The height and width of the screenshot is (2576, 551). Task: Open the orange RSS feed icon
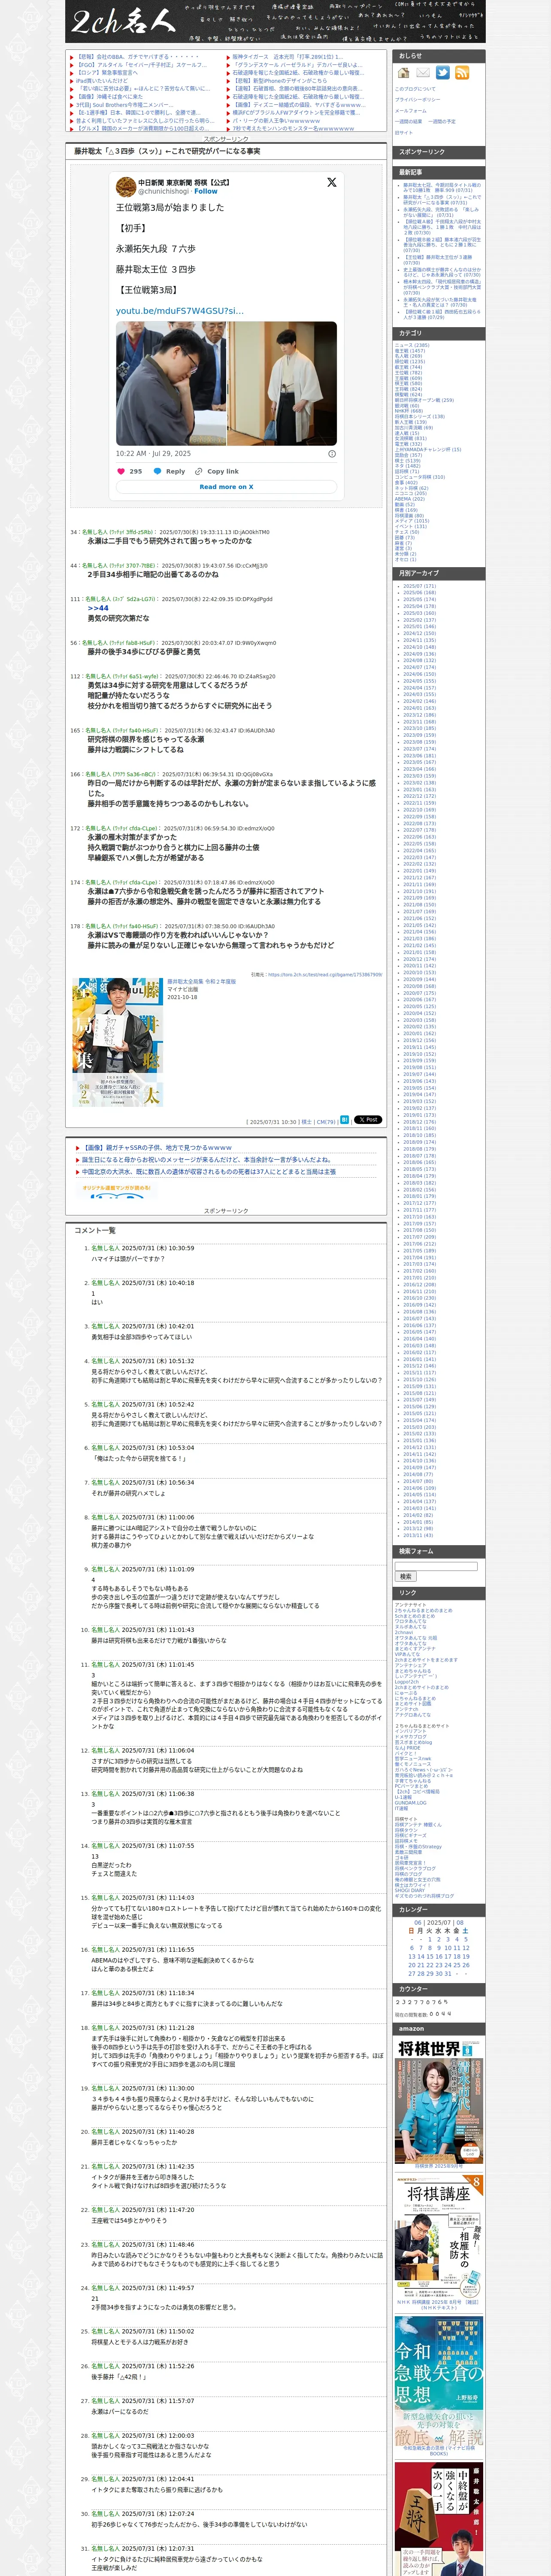462,73
